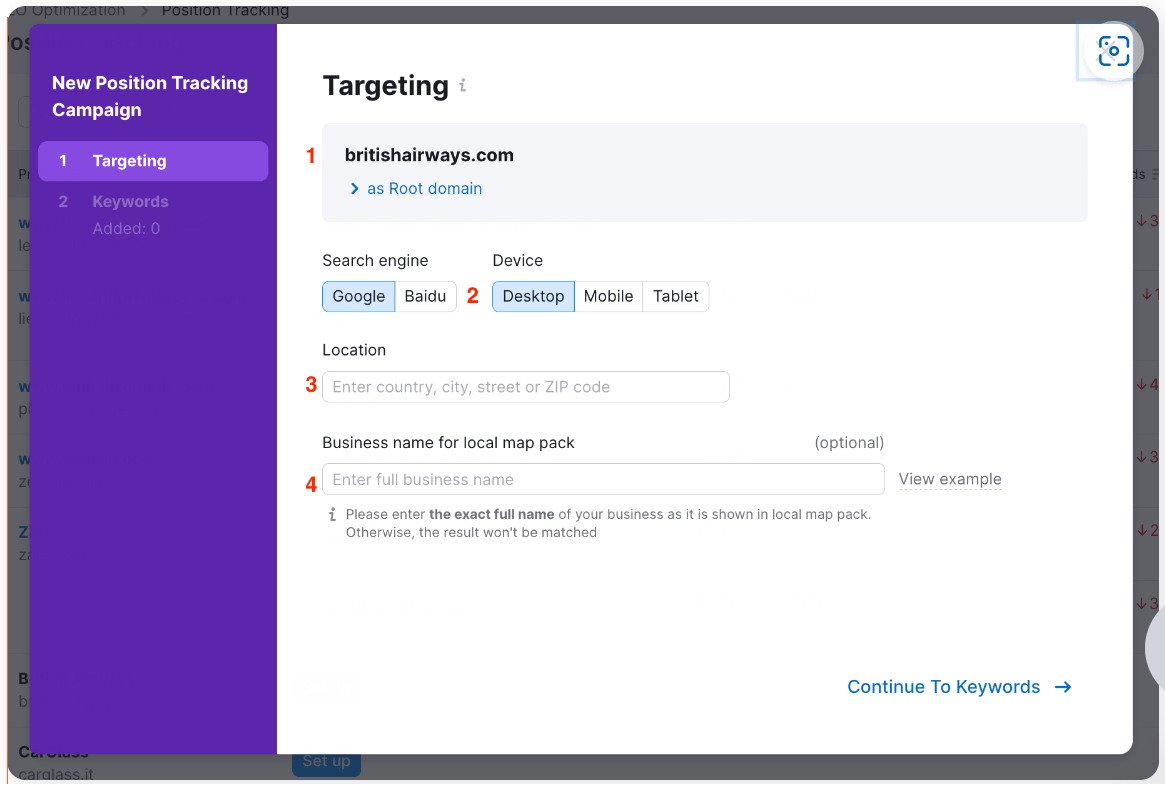Screen dimensions: 1165x787
Task: Click the info icon below the business name field
Action: (331, 513)
